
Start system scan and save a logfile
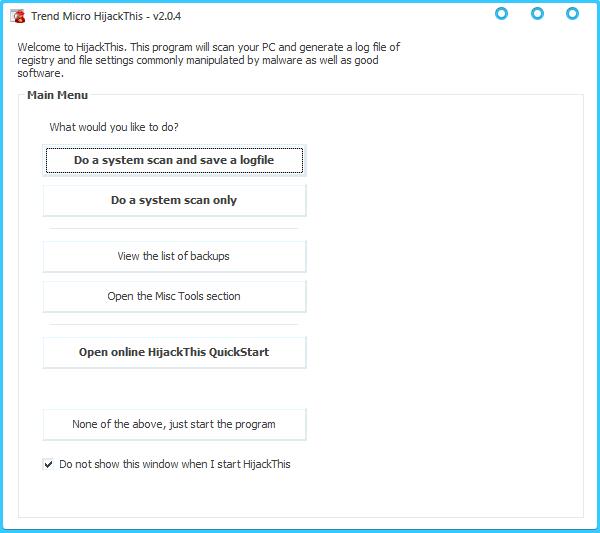coord(174,160)
